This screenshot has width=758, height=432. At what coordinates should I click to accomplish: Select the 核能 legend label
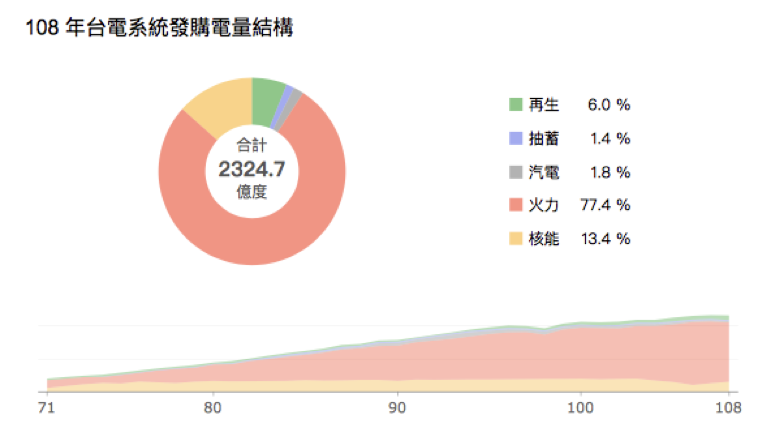pyautogui.click(x=544, y=238)
